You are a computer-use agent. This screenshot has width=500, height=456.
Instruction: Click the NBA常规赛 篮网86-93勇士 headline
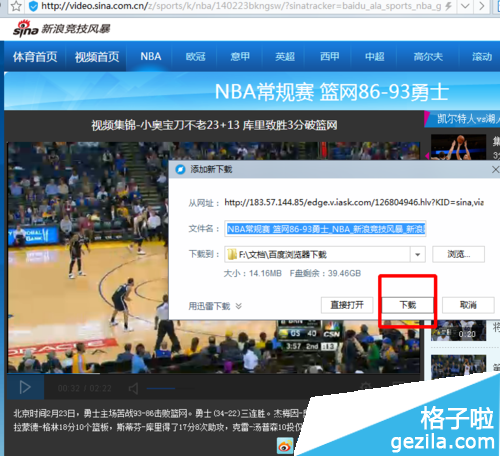tap(332, 92)
